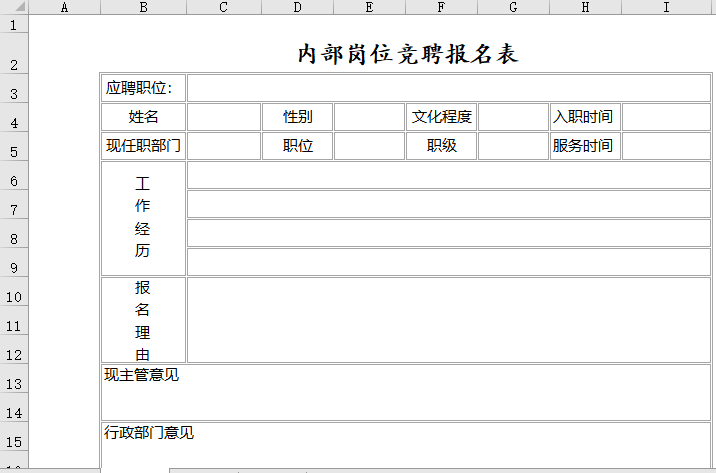Select column I header
This screenshot has height=473, width=716.
(x=666, y=7)
